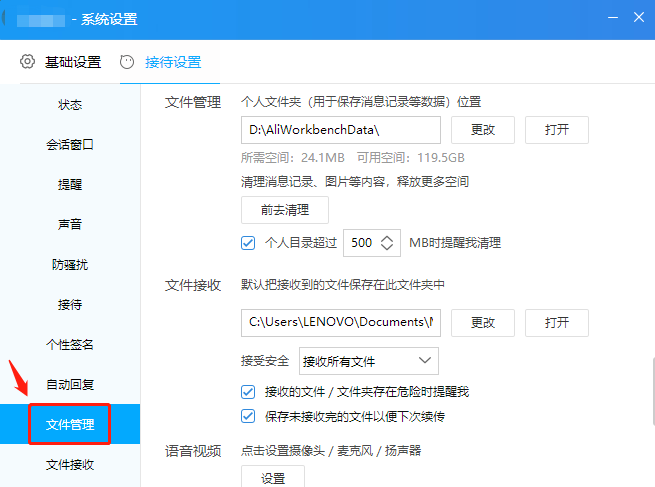Screen dimensions: 655x487
Task: Select 状态 in the sidebar
Action: (70, 104)
